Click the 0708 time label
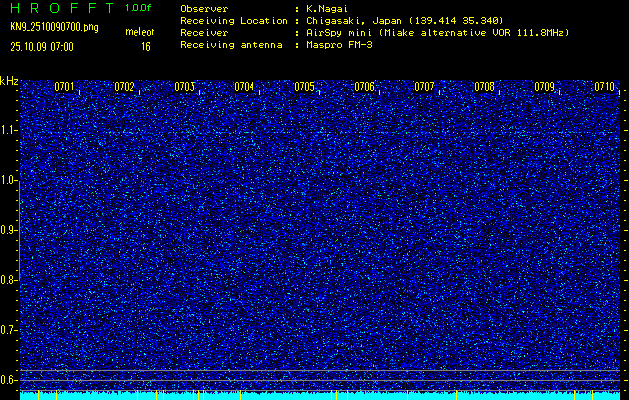This screenshot has width=629, height=400. pyautogui.click(x=484, y=87)
